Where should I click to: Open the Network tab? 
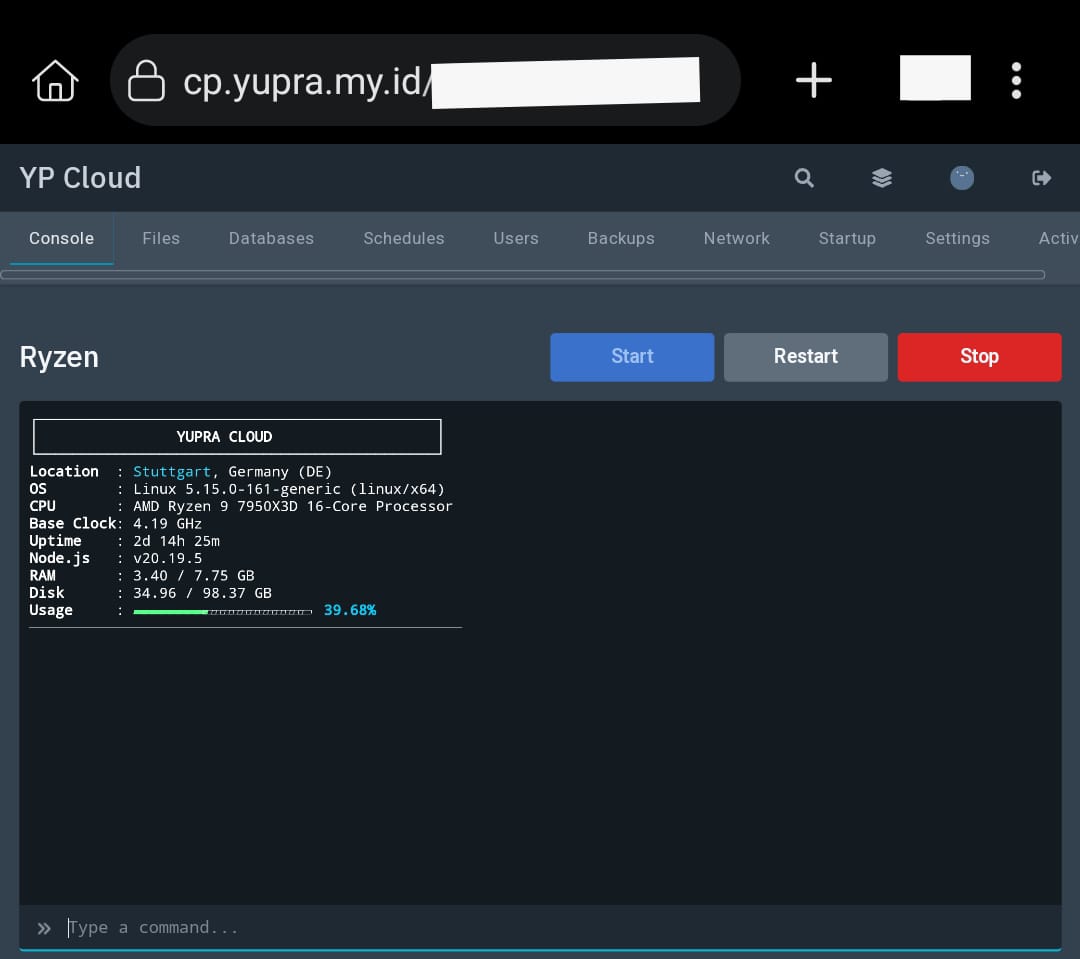[x=736, y=238]
